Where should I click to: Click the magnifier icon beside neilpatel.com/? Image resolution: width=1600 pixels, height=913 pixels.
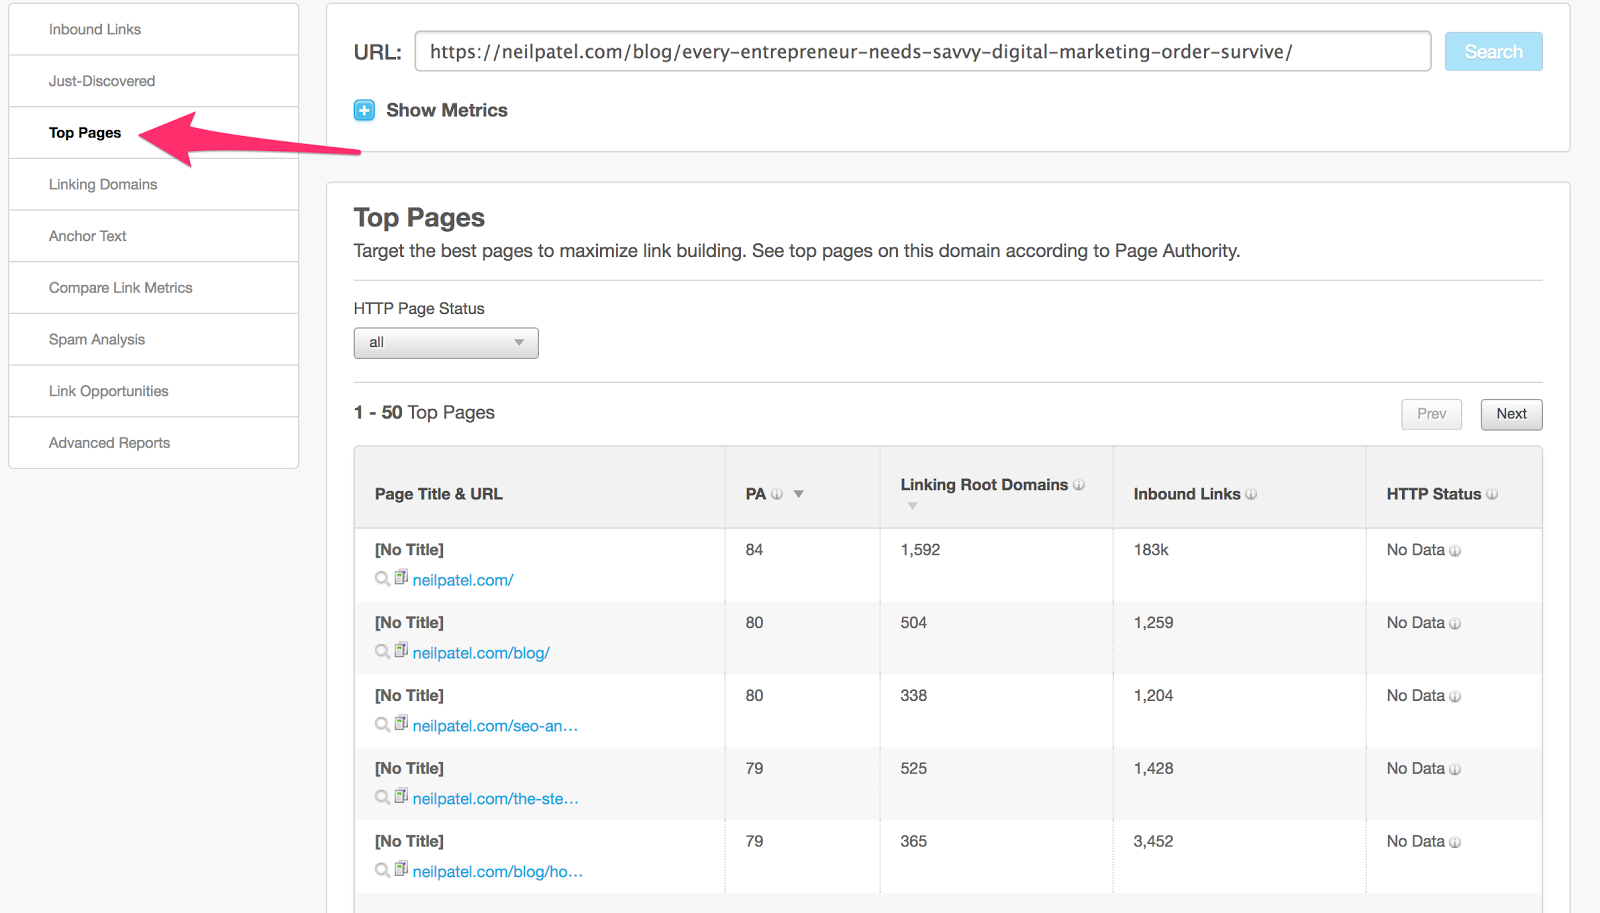382,579
